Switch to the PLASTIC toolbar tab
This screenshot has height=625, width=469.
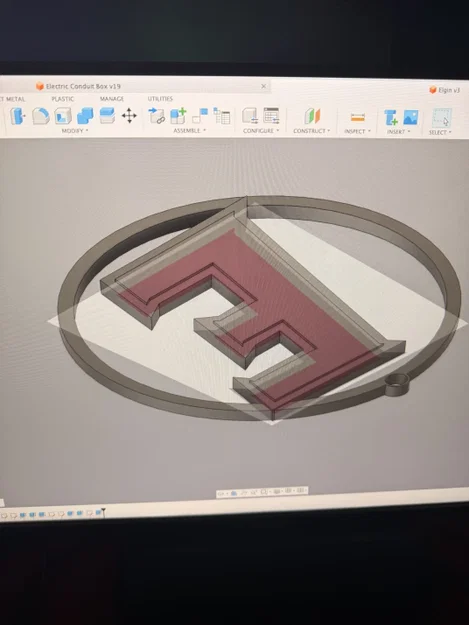tap(63, 99)
